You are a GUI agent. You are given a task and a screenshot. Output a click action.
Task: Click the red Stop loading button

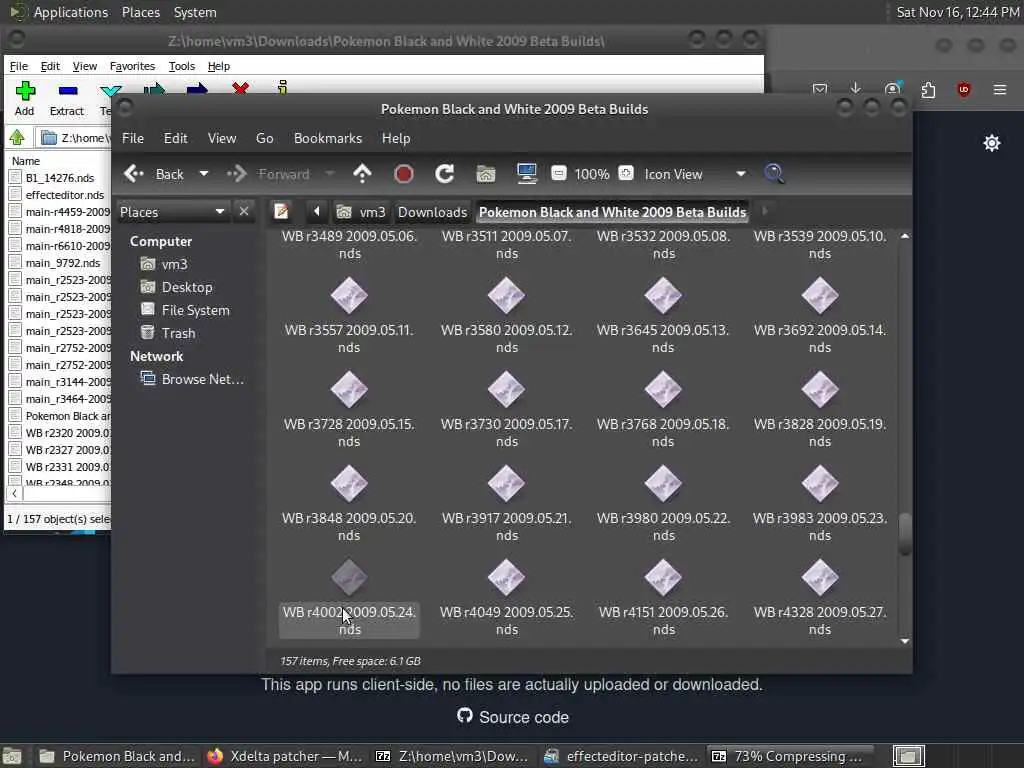(404, 174)
